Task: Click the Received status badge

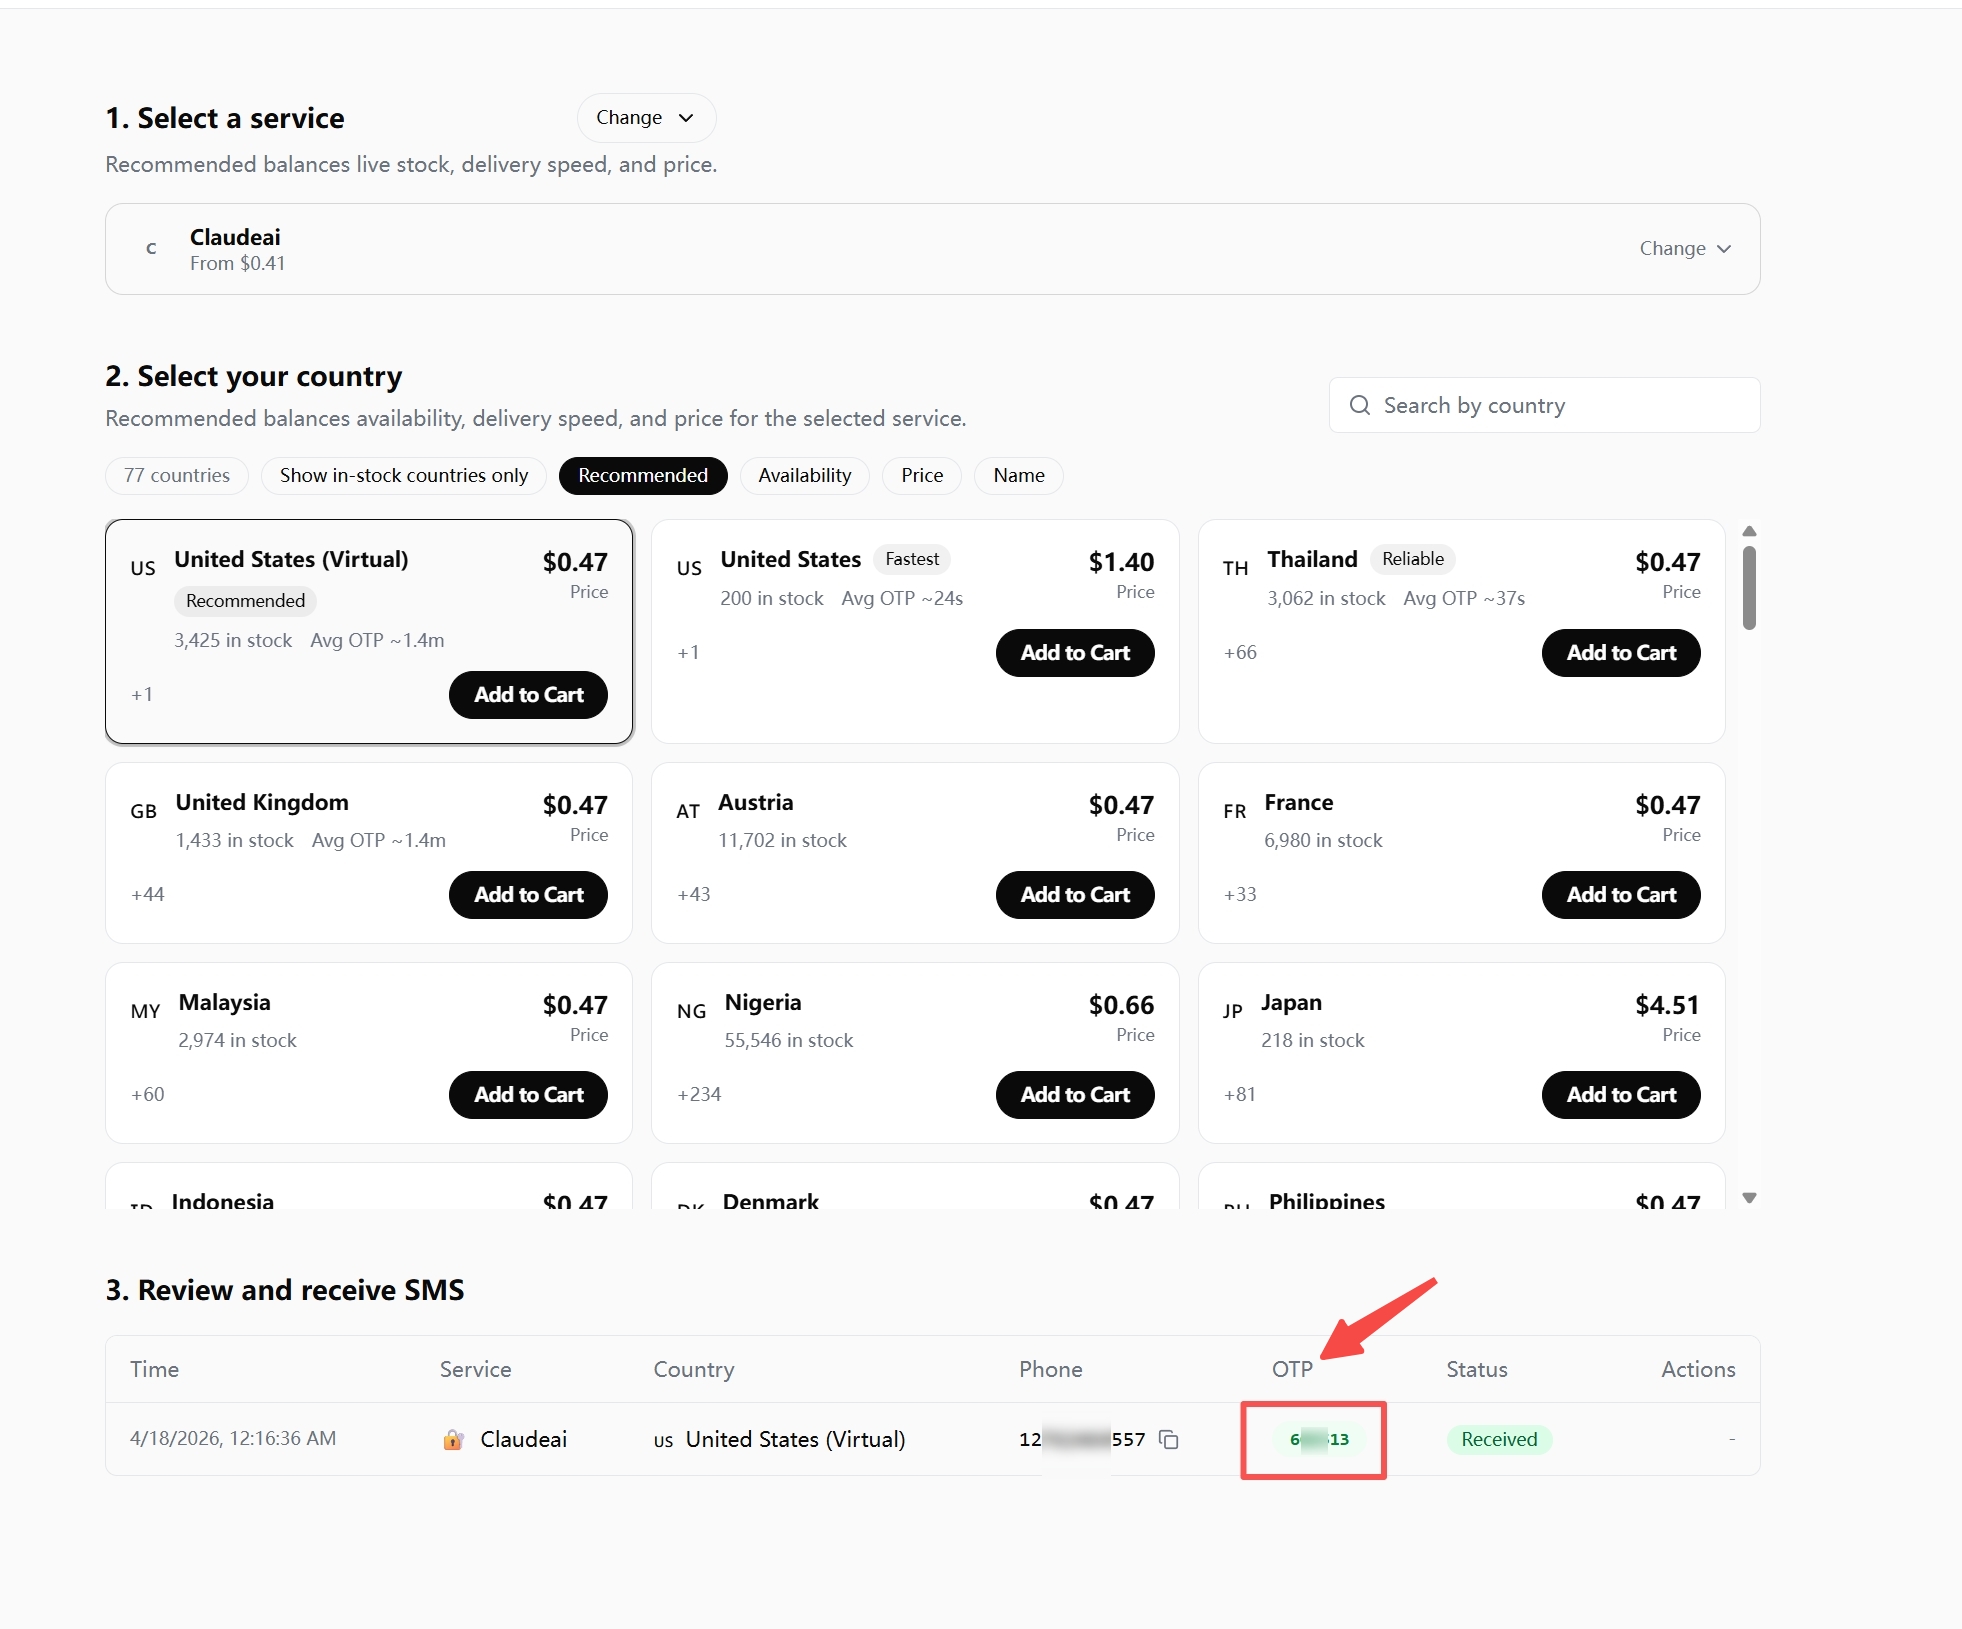Action: (x=1498, y=1439)
